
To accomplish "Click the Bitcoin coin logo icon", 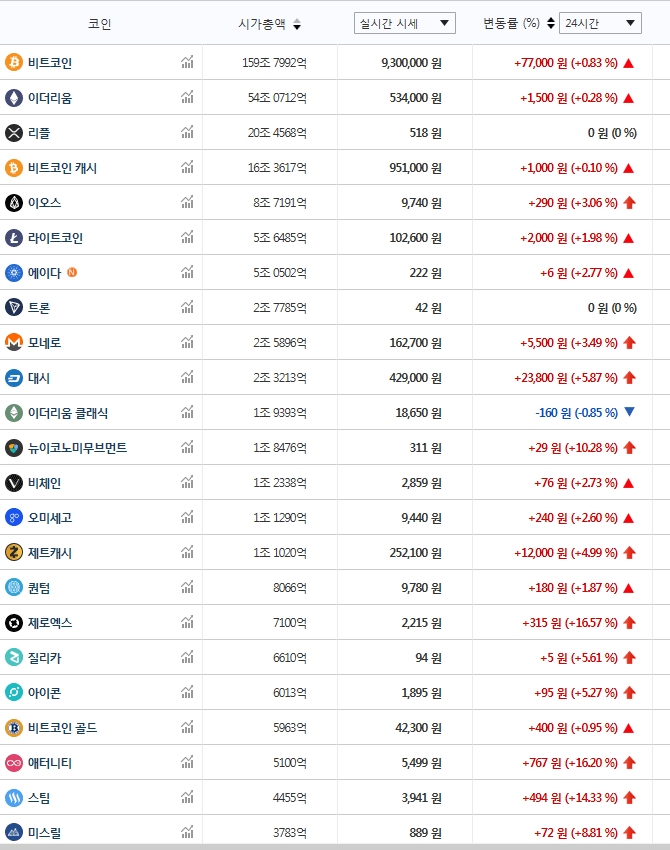I will [14, 63].
